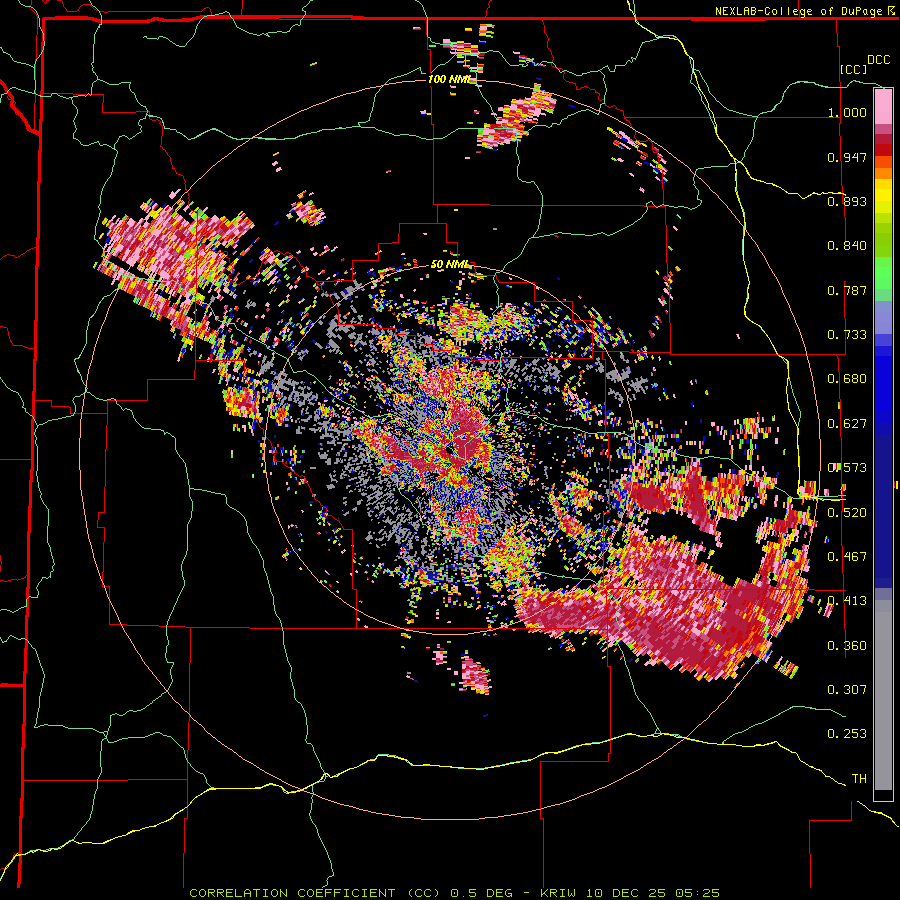This screenshot has width=900, height=900.
Task: Click the [CC] product label
Action: tap(854, 69)
